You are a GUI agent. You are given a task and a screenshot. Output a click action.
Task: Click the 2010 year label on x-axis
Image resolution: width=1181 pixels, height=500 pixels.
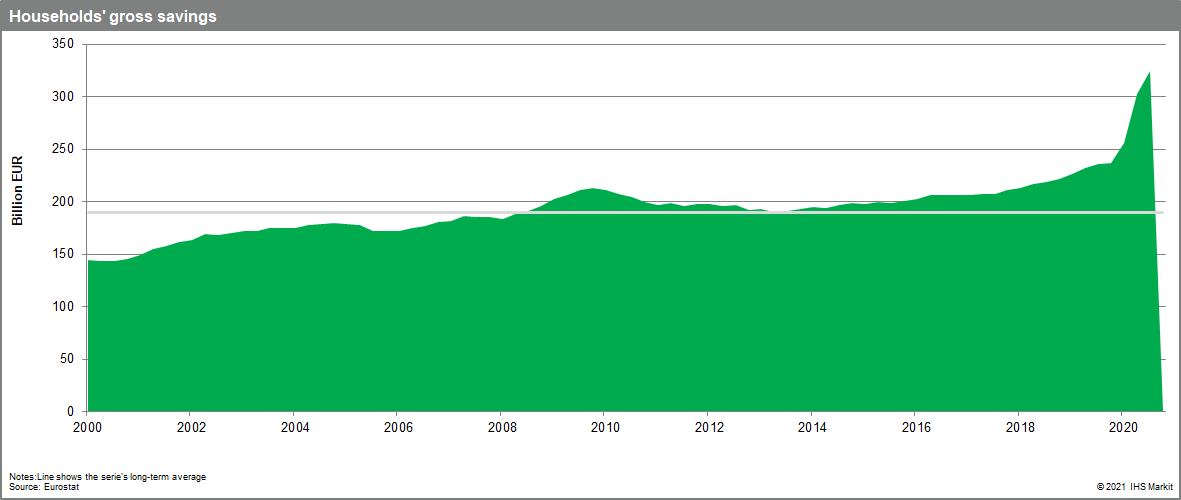[x=604, y=427]
